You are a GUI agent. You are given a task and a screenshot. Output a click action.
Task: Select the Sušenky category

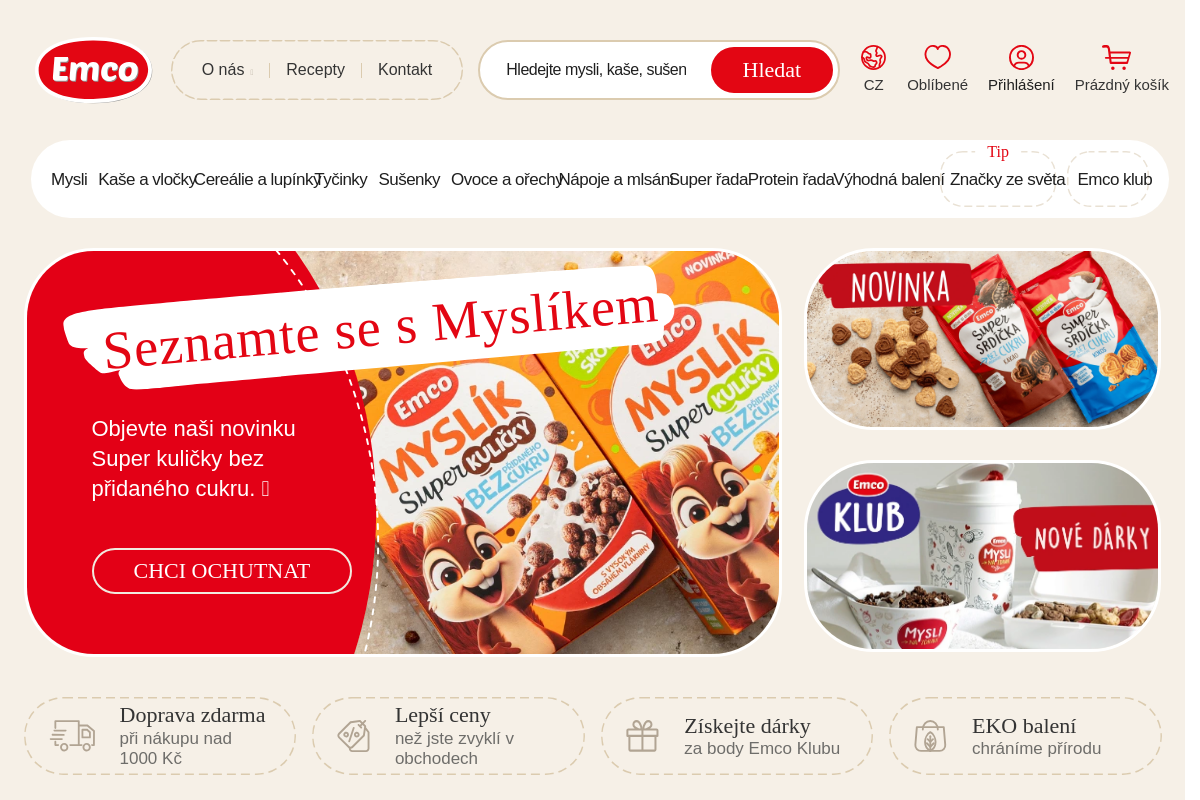click(x=409, y=180)
